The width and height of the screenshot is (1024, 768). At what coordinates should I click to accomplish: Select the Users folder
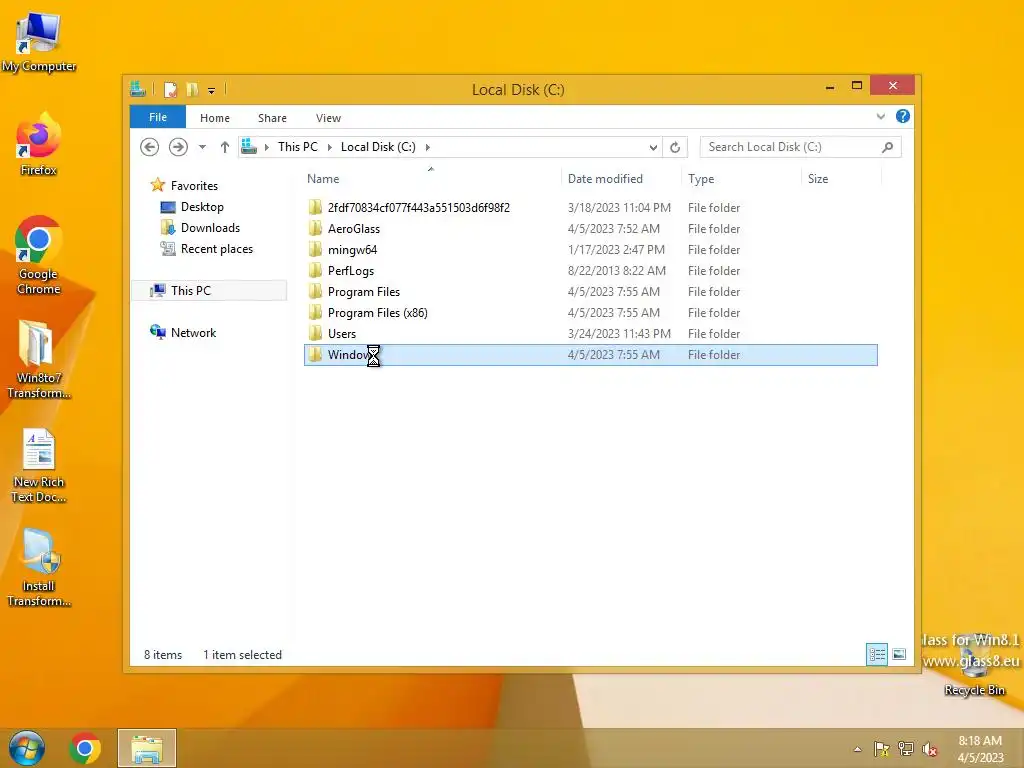tap(591, 333)
